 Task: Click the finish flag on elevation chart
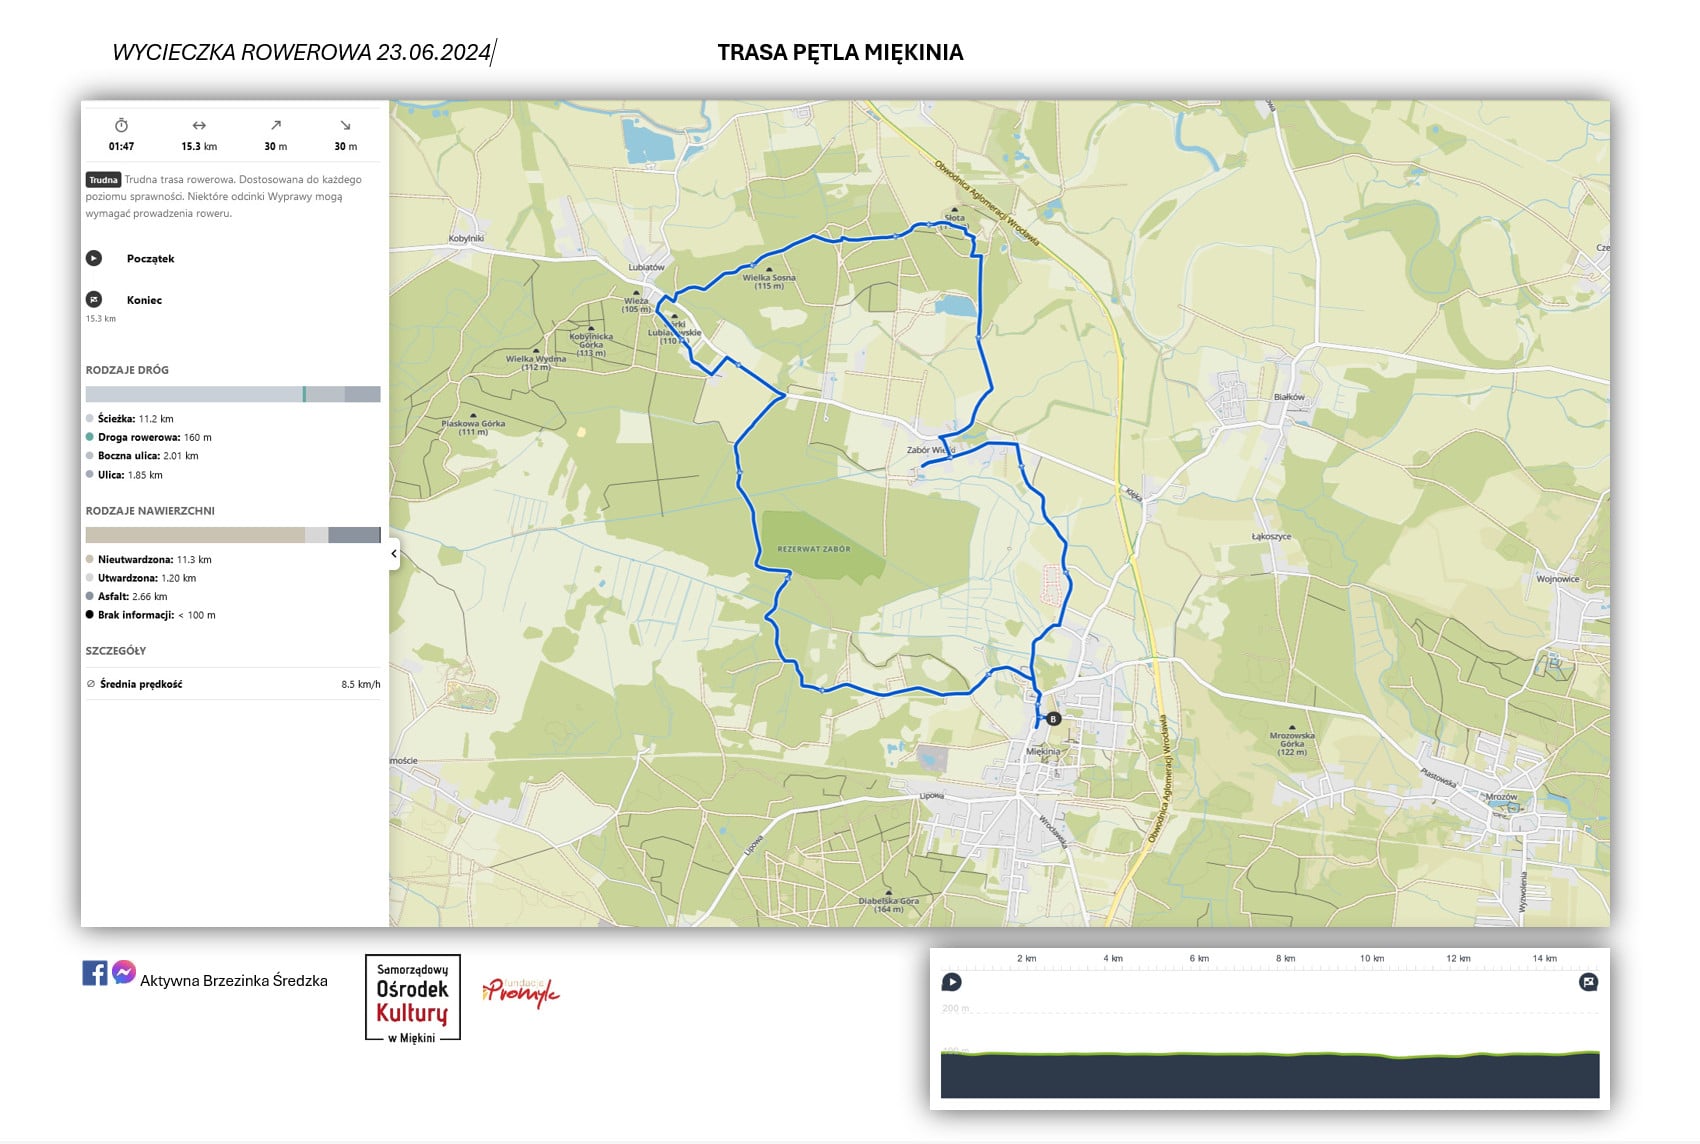(x=1588, y=982)
